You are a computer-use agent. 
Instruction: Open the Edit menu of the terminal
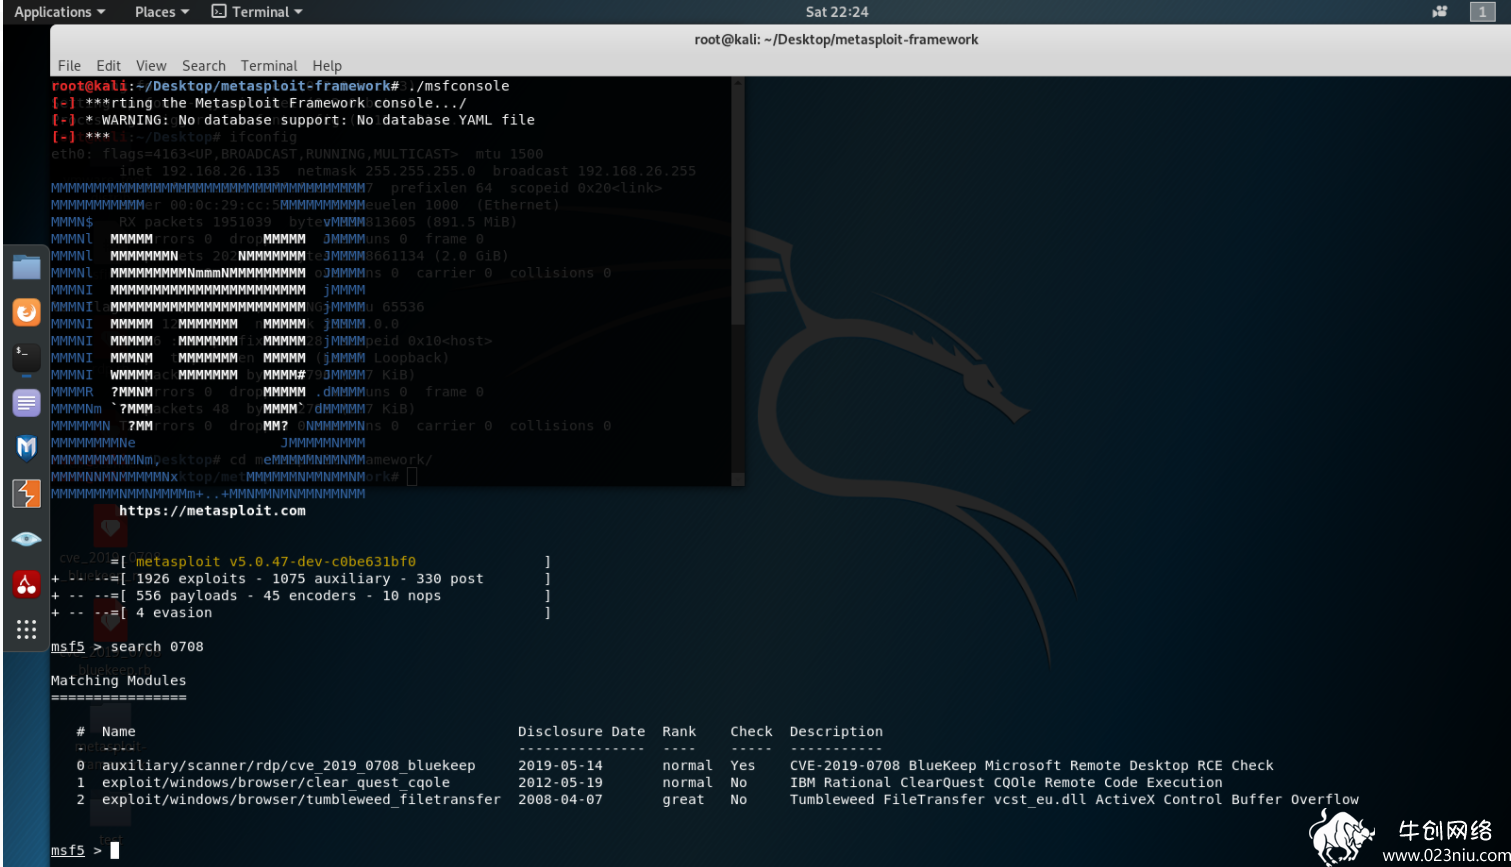[109, 65]
